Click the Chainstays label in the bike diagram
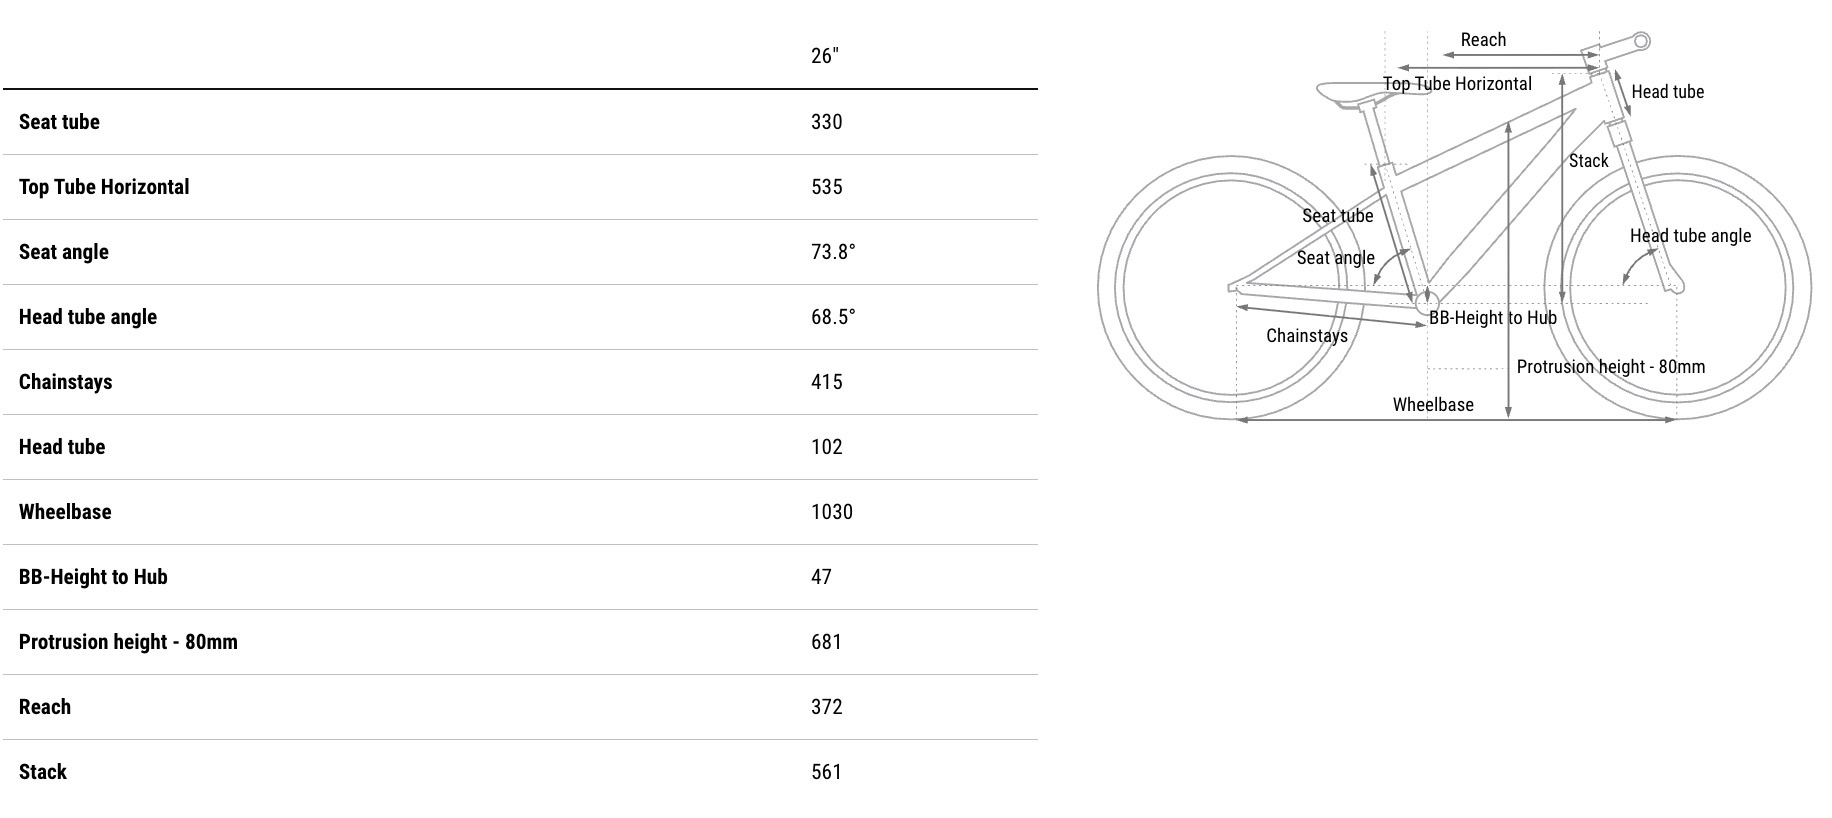This screenshot has width=1832, height=818. tap(1306, 336)
